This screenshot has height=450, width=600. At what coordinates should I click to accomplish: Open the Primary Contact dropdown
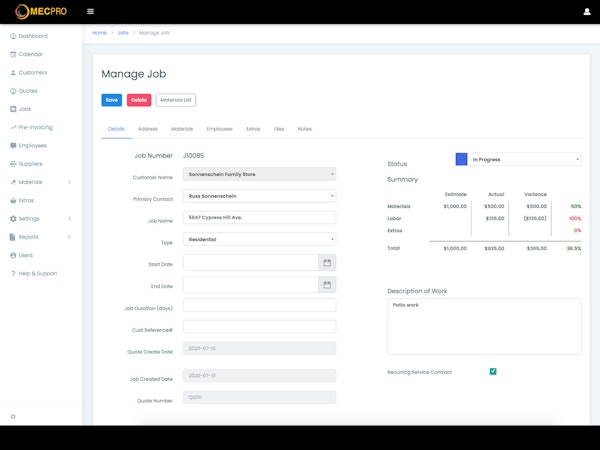(x=259, y=196)
